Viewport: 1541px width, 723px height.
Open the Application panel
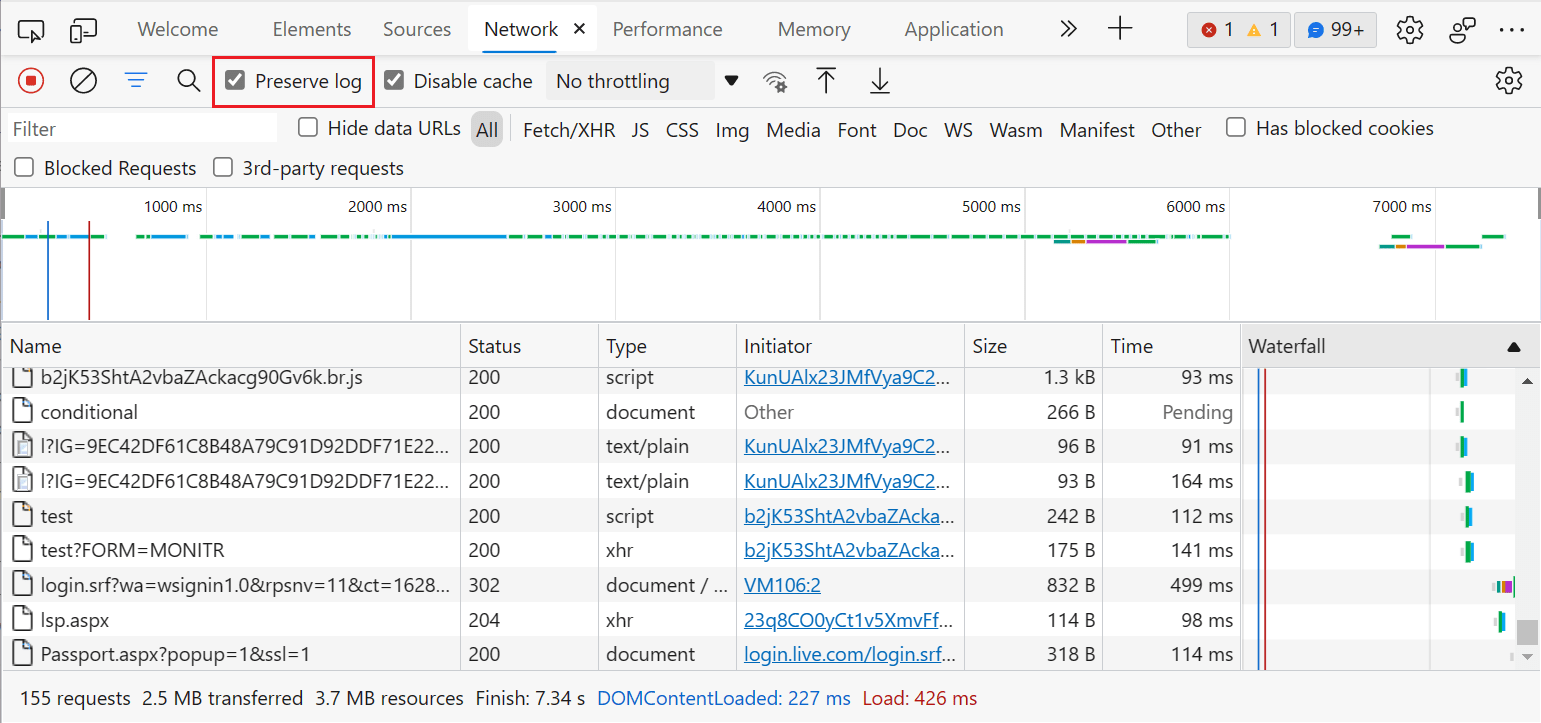(x=952, y=29)
